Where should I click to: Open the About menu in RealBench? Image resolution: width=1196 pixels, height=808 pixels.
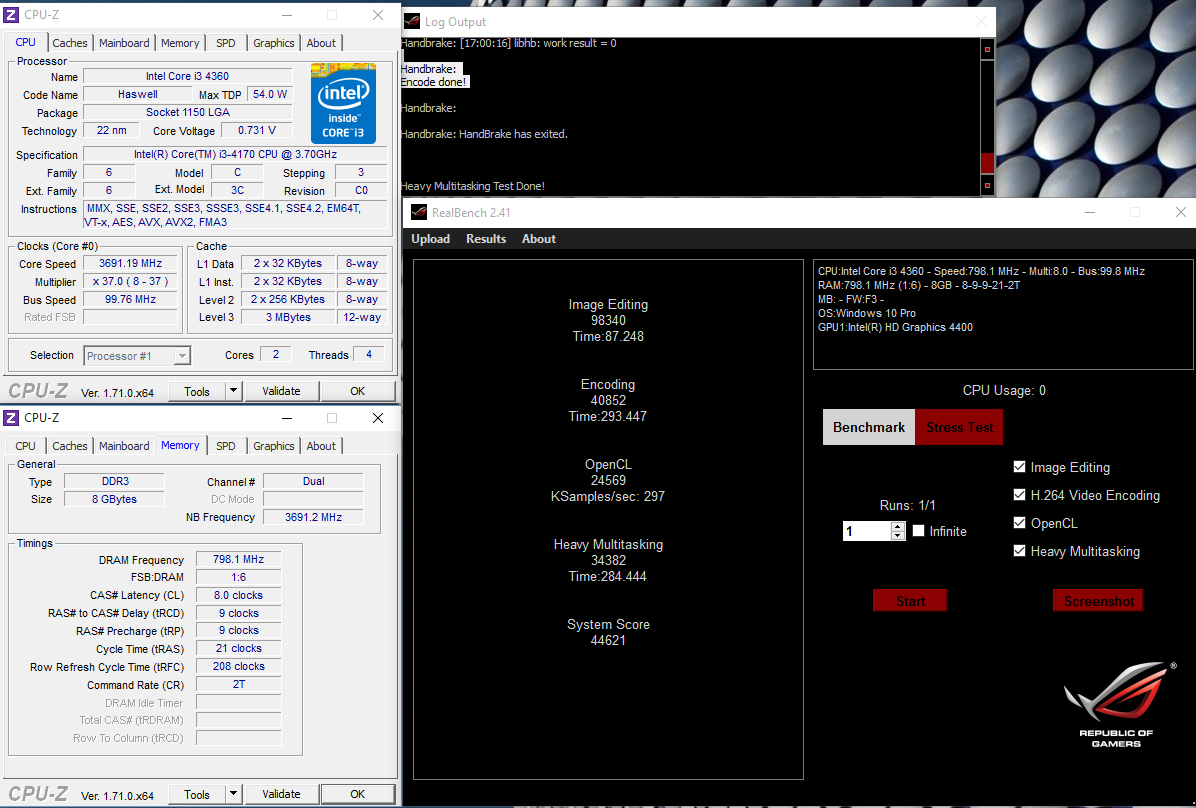click(x=539, y=239)
